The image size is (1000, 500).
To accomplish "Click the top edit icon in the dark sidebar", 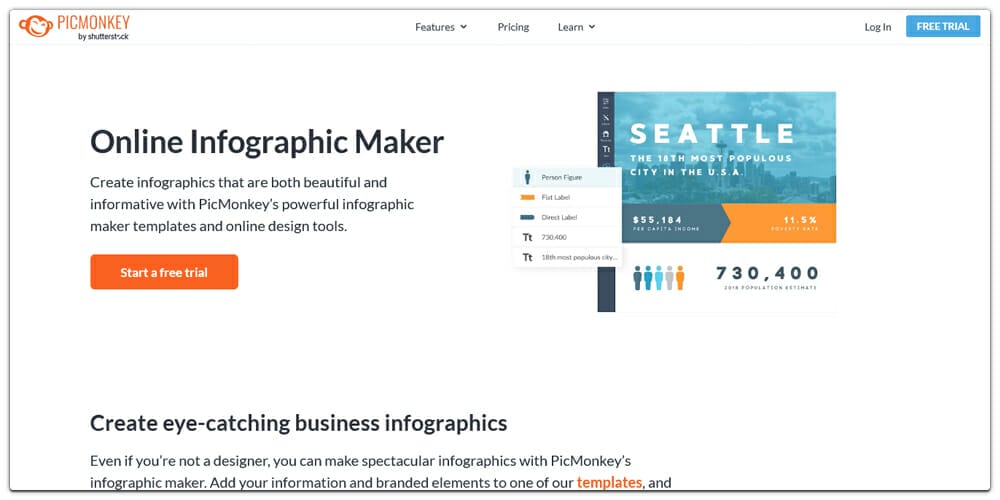I will tap(605, 101).
